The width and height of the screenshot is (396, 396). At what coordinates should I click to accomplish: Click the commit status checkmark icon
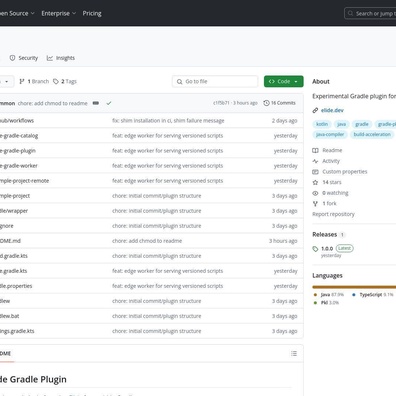click(109, 103)
